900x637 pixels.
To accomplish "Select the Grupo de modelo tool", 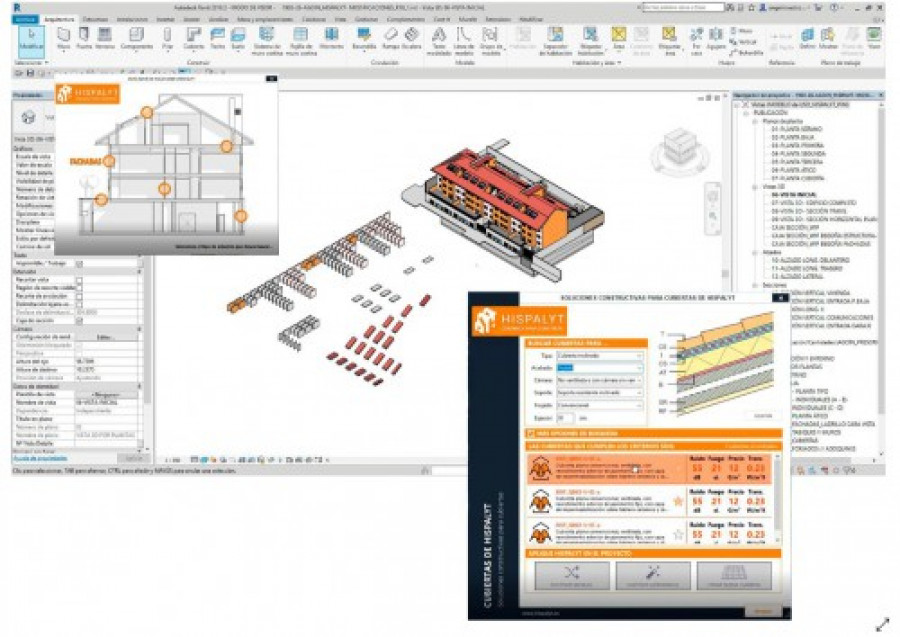I will tap(490, 41).
